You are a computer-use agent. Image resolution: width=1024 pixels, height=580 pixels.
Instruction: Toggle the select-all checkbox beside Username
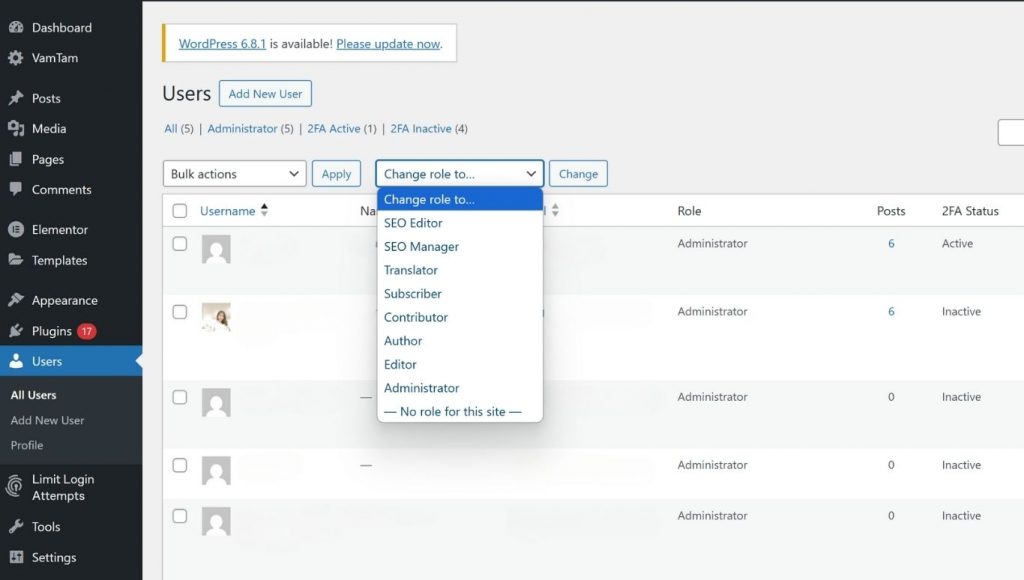(x=180, y=211)
